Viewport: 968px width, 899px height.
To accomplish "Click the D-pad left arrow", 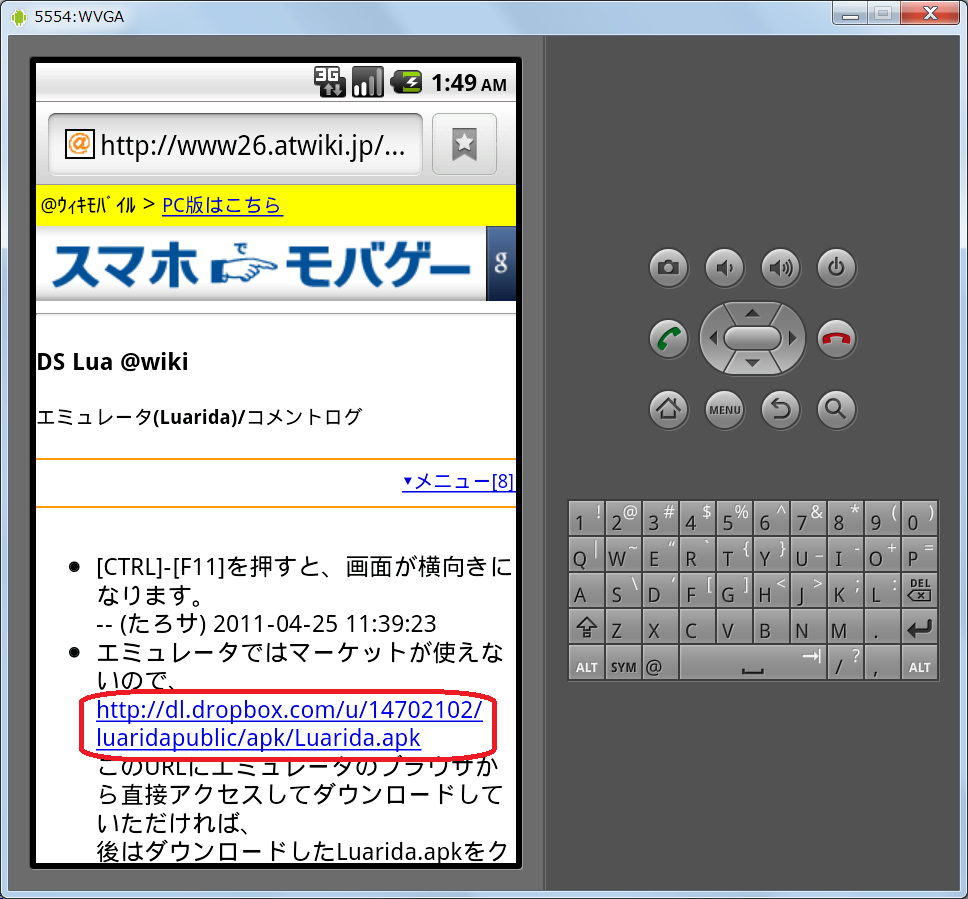I will point(713,338).
